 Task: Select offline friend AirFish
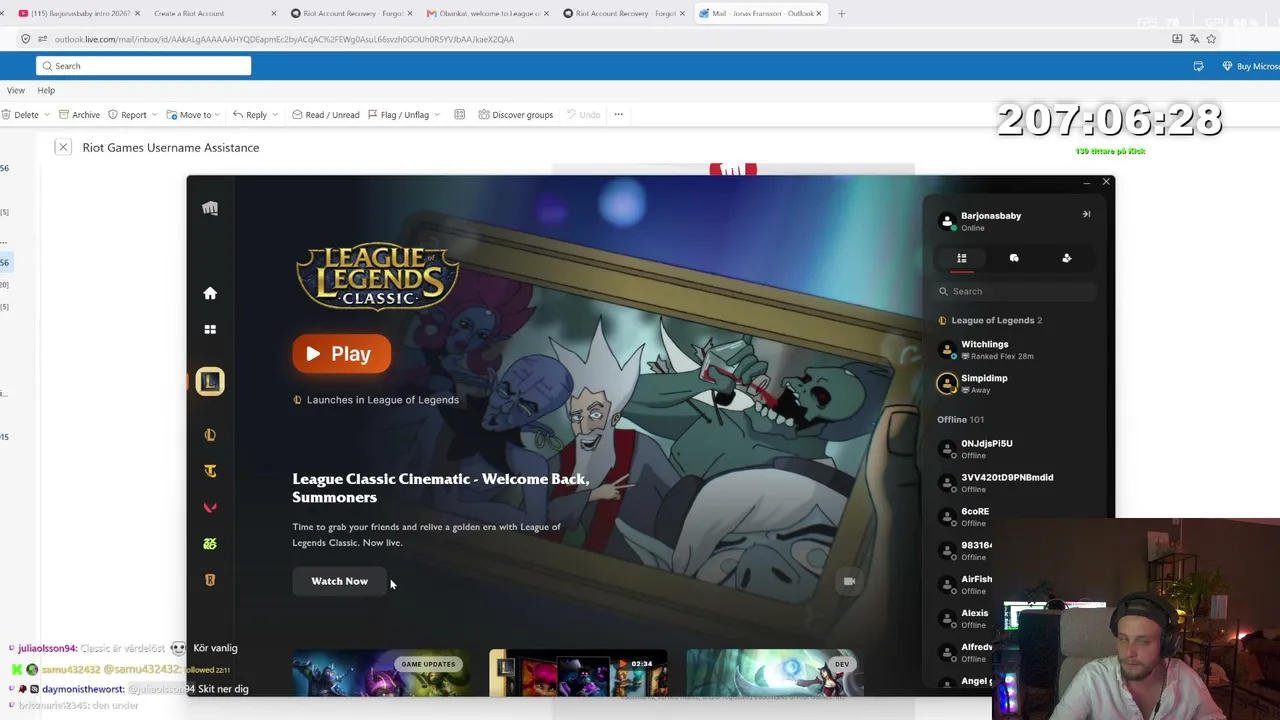coord(965,584)
